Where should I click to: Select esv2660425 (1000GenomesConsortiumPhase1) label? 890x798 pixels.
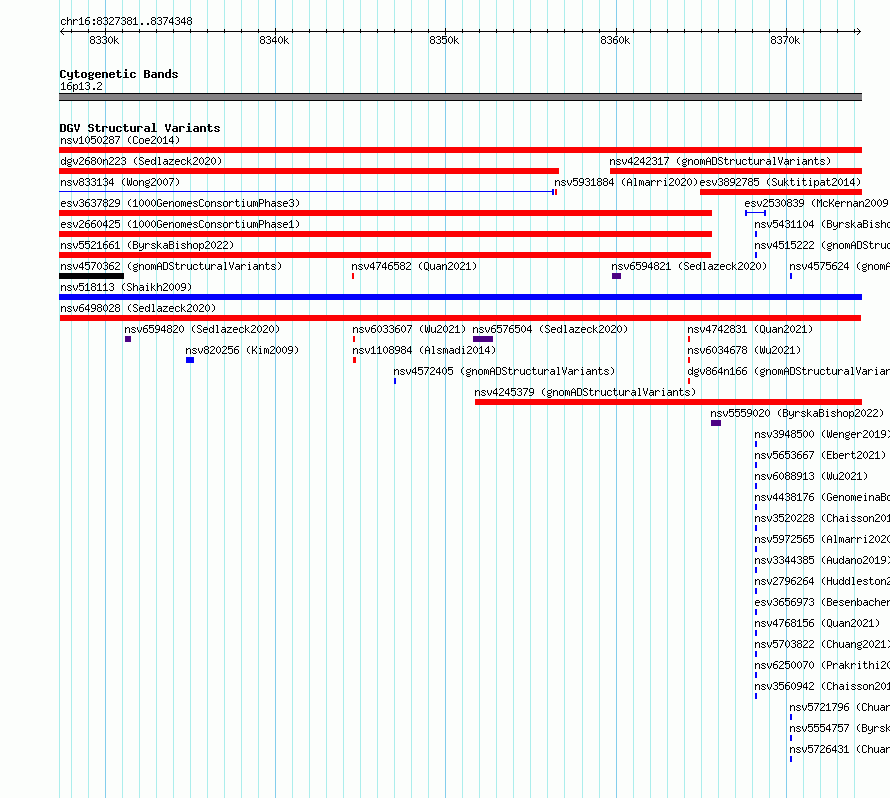180,224
